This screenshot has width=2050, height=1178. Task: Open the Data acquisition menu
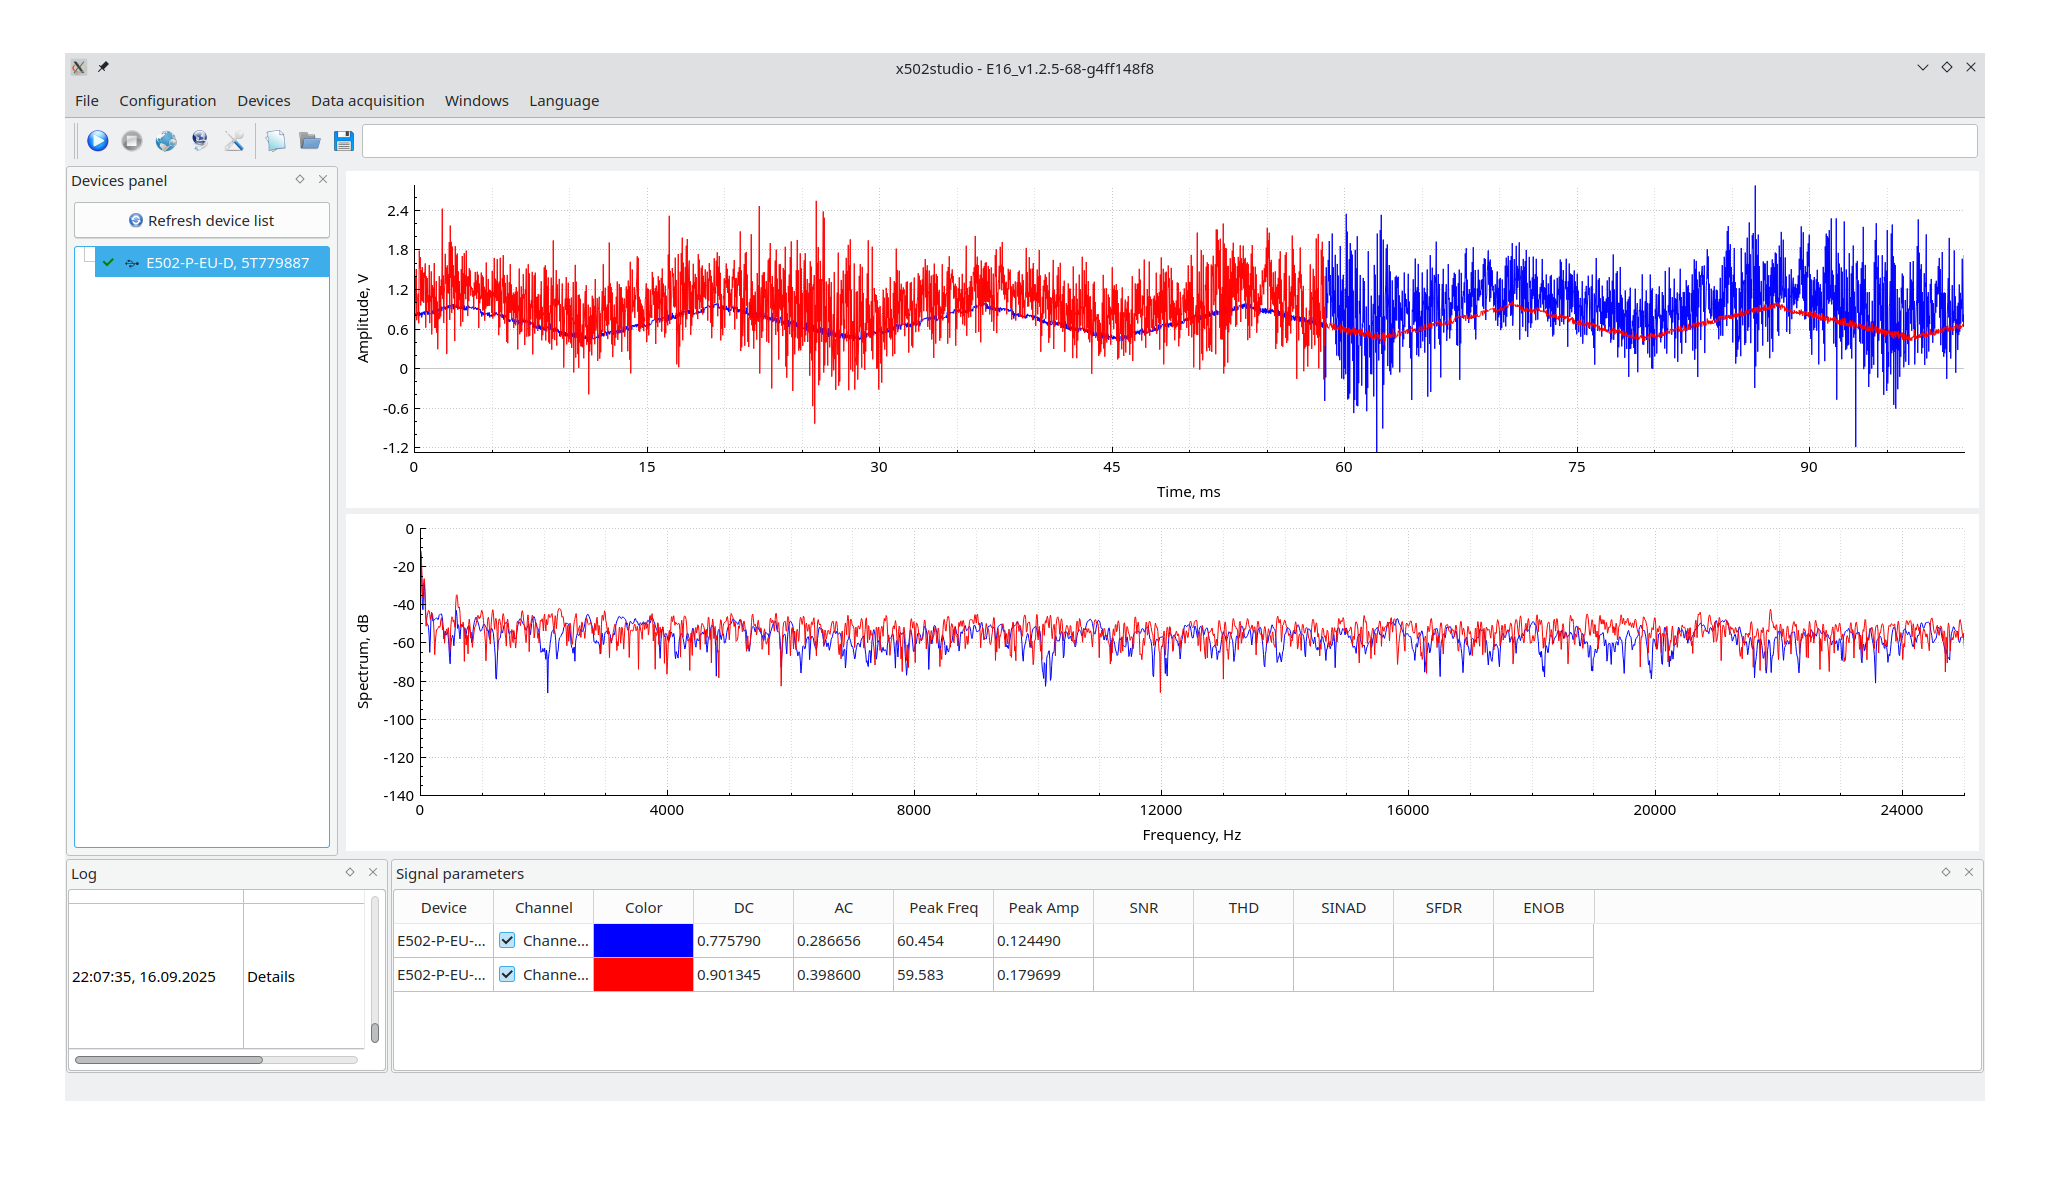tap(367, 101)
